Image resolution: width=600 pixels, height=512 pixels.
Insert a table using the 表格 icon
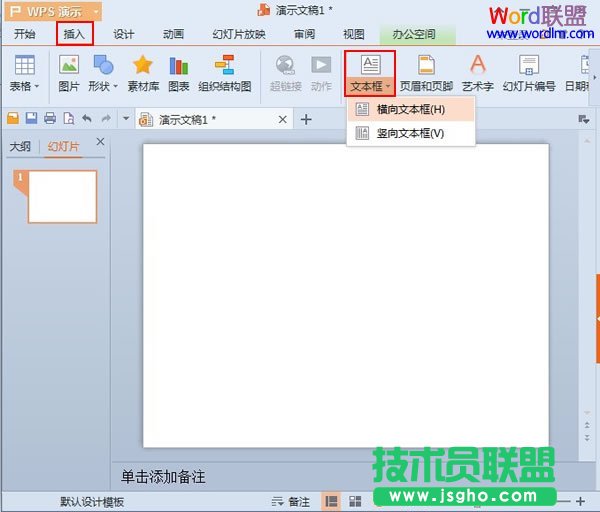24,65
